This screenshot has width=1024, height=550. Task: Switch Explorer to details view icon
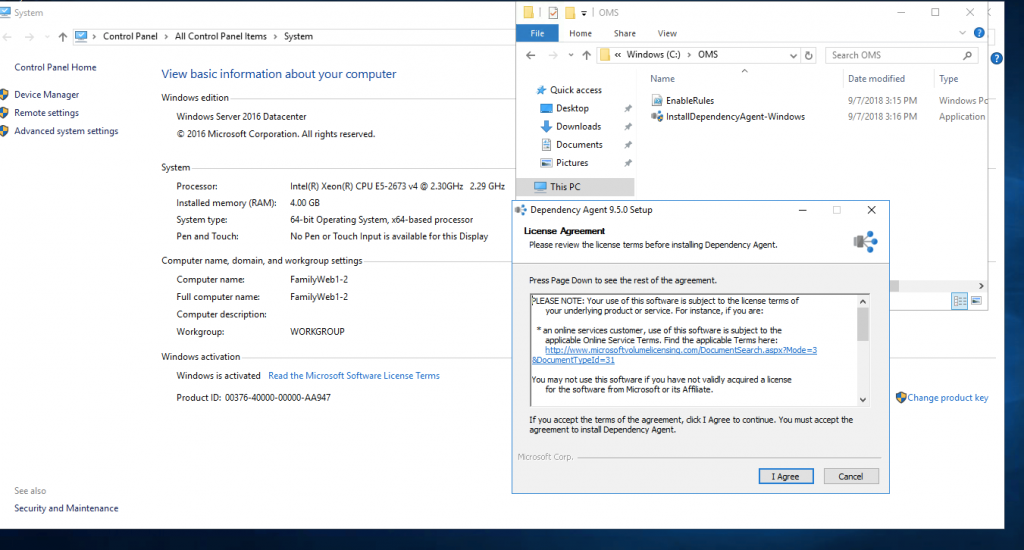pos(959,301)
